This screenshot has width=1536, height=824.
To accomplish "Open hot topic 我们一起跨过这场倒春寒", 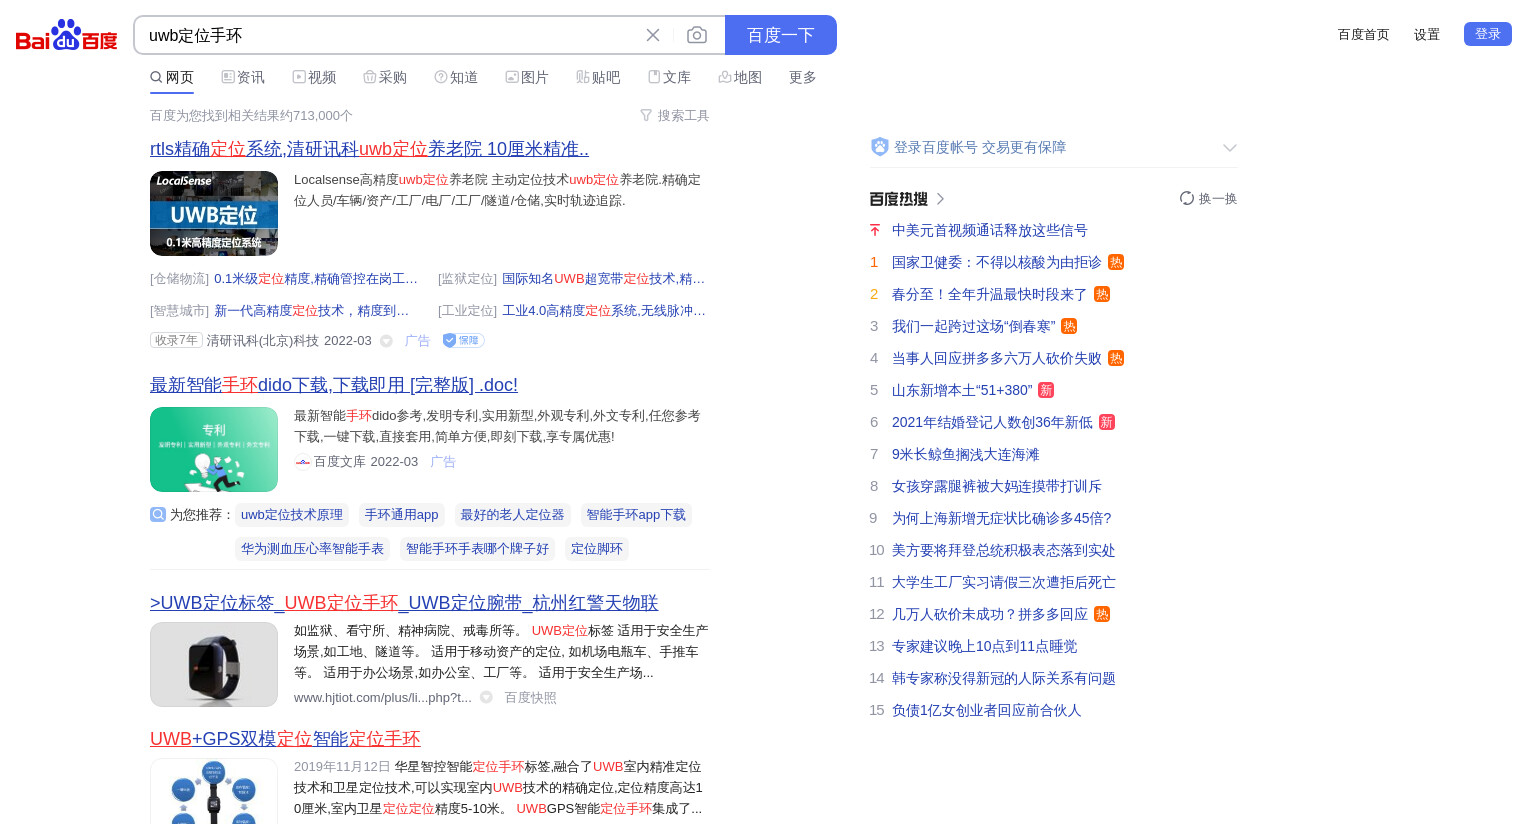I will click(x=974, y=327).
